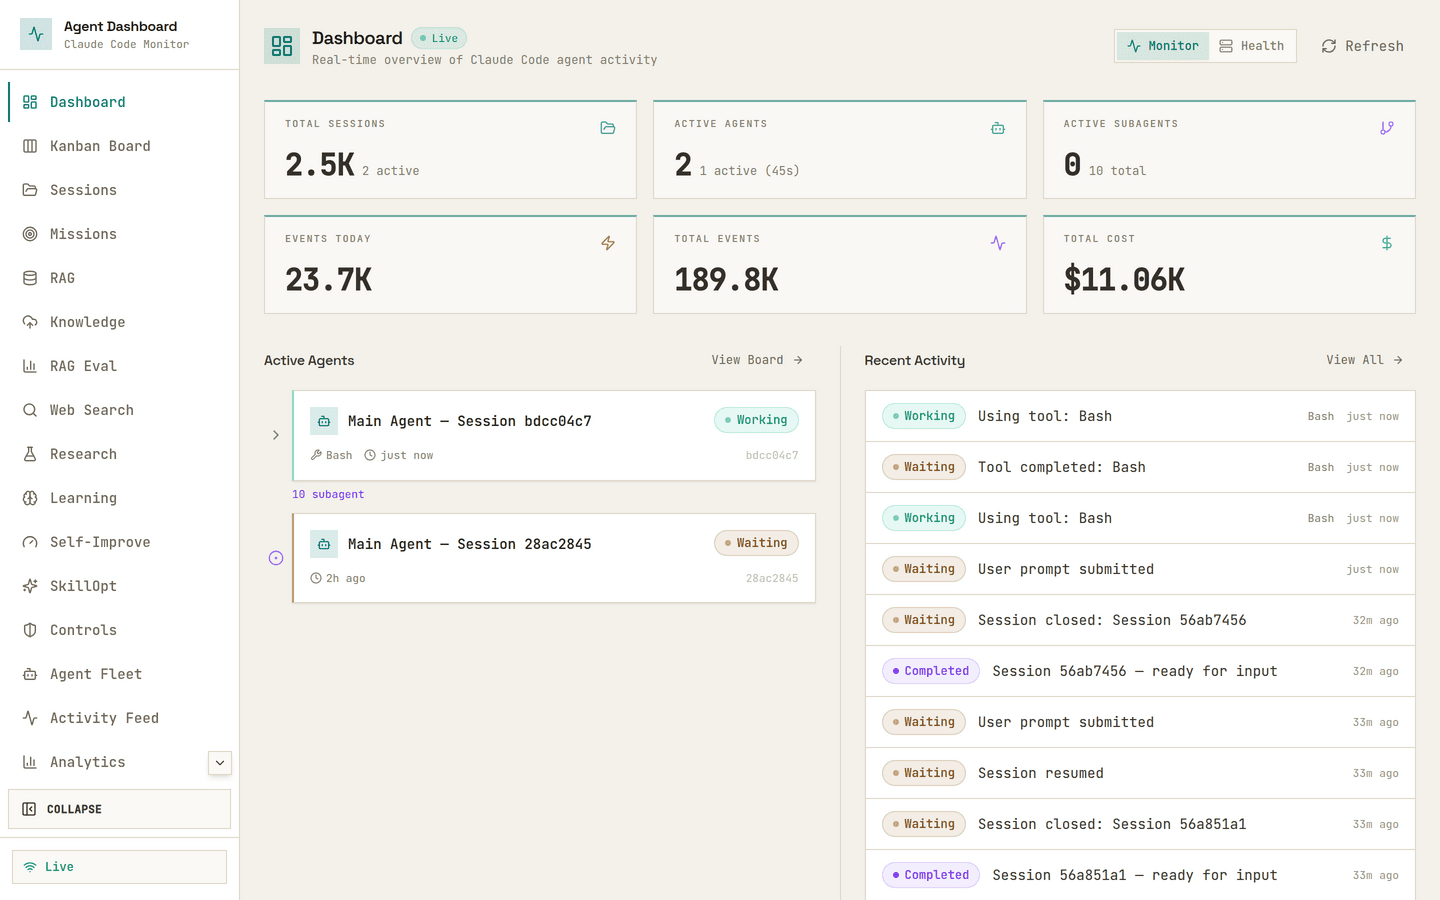Click the Working status badge on Session bdcc04c7
The width and height of the screenshot is (1440, 900).
click(756, 420)
